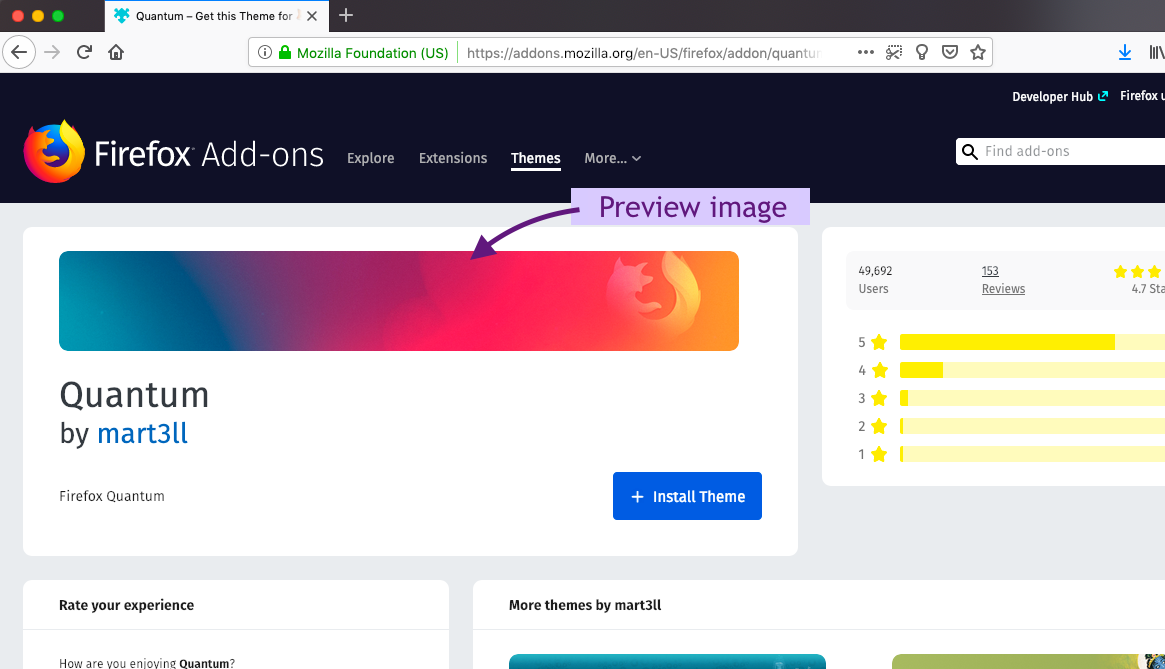This screenshot has width=1165, height=669.
Task: Open the Developer Hub link
Action: click(x=1060, y=97)
